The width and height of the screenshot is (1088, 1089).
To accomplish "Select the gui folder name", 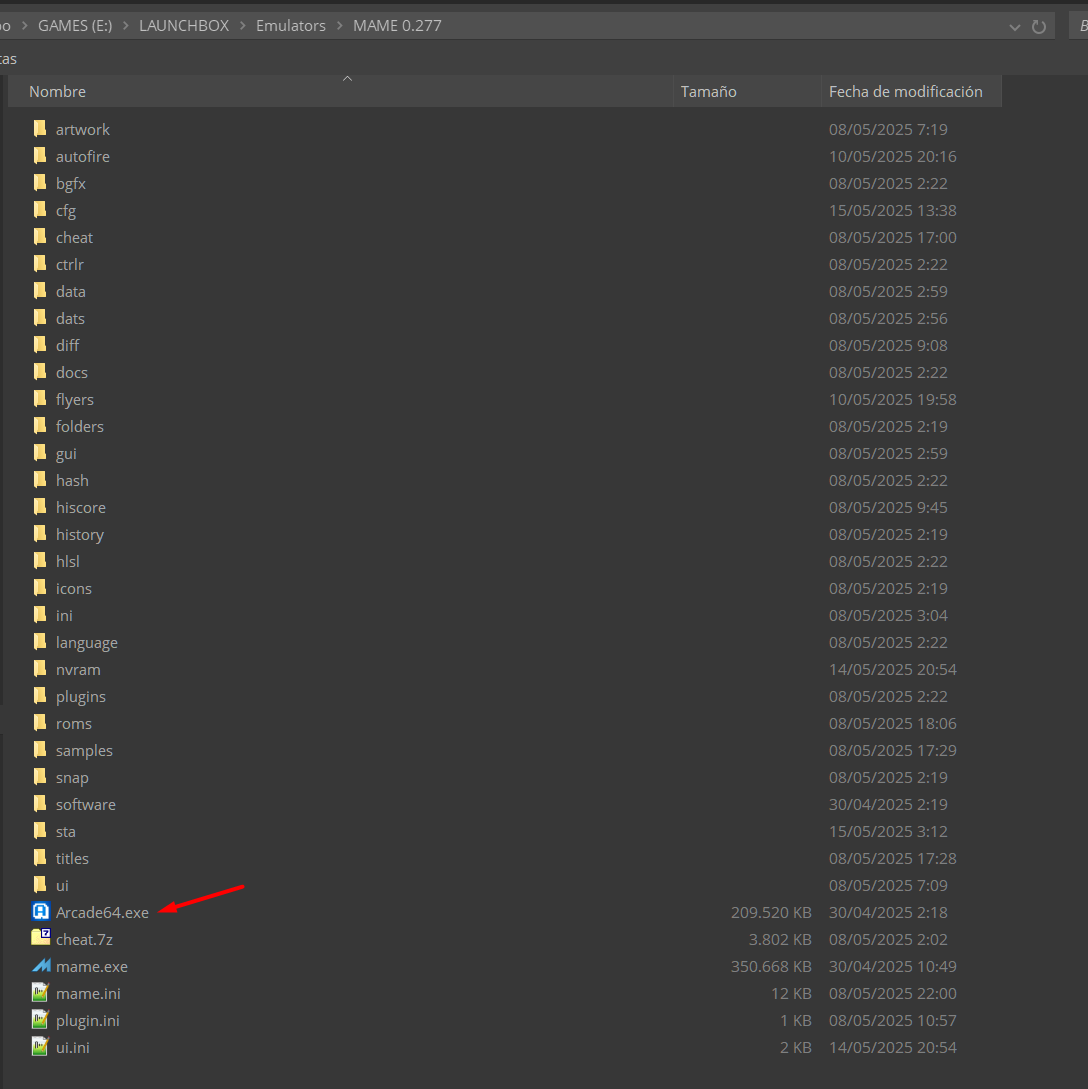I will click(x=66, y=454).
